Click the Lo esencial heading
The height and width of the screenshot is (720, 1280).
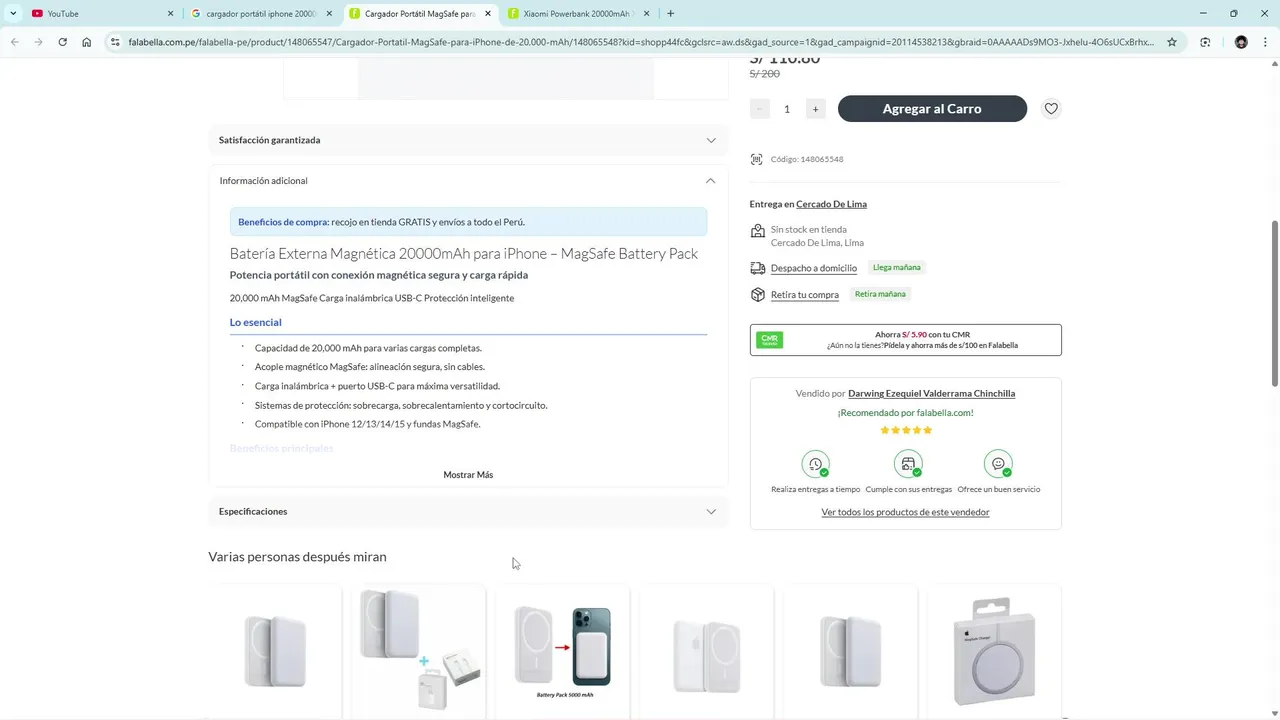point(255,322)
